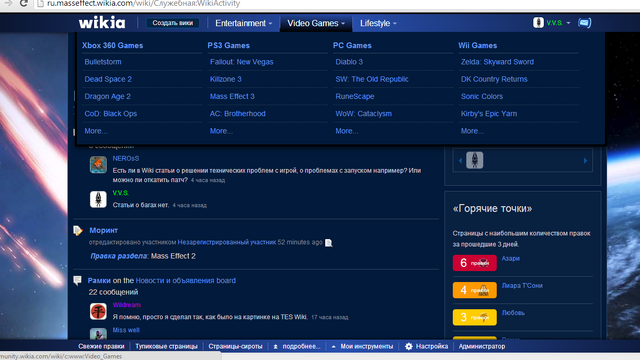Click the page icon in the address bar
The image size is (640, 360).
tap(40, 4)
